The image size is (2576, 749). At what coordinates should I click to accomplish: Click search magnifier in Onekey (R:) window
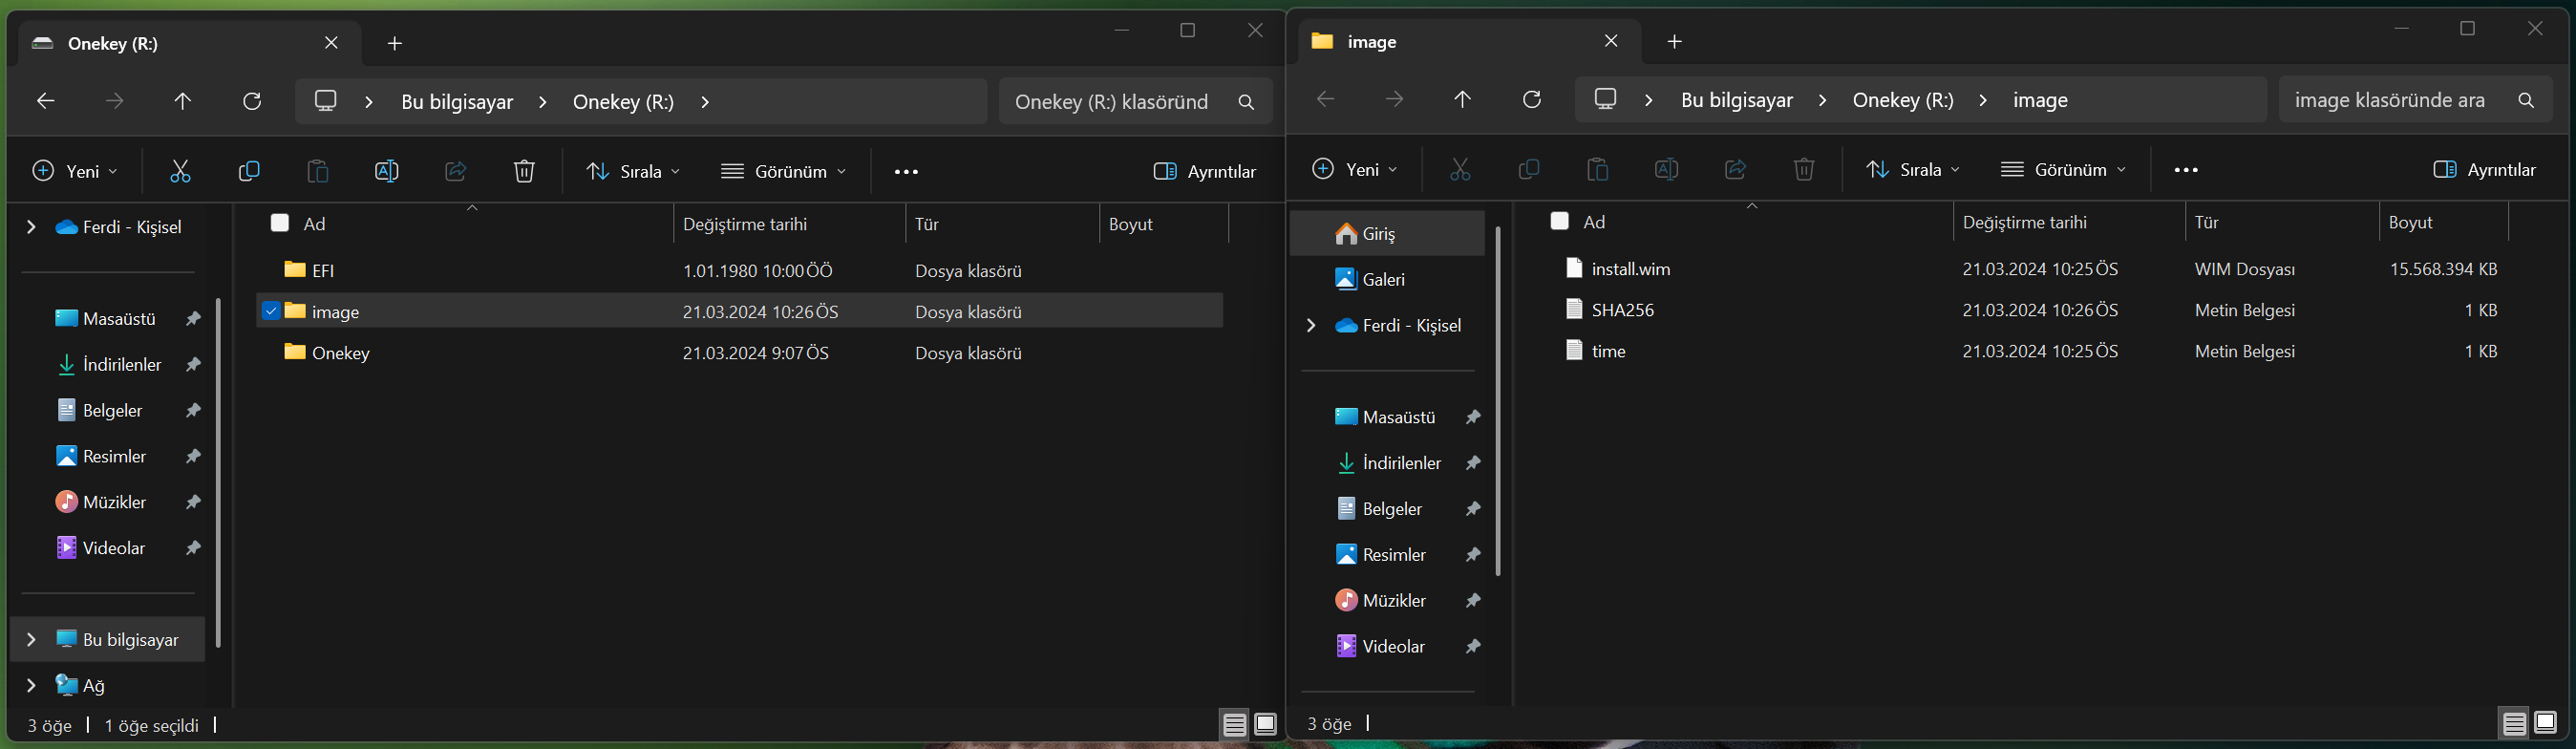click(x=1246, y=102)
